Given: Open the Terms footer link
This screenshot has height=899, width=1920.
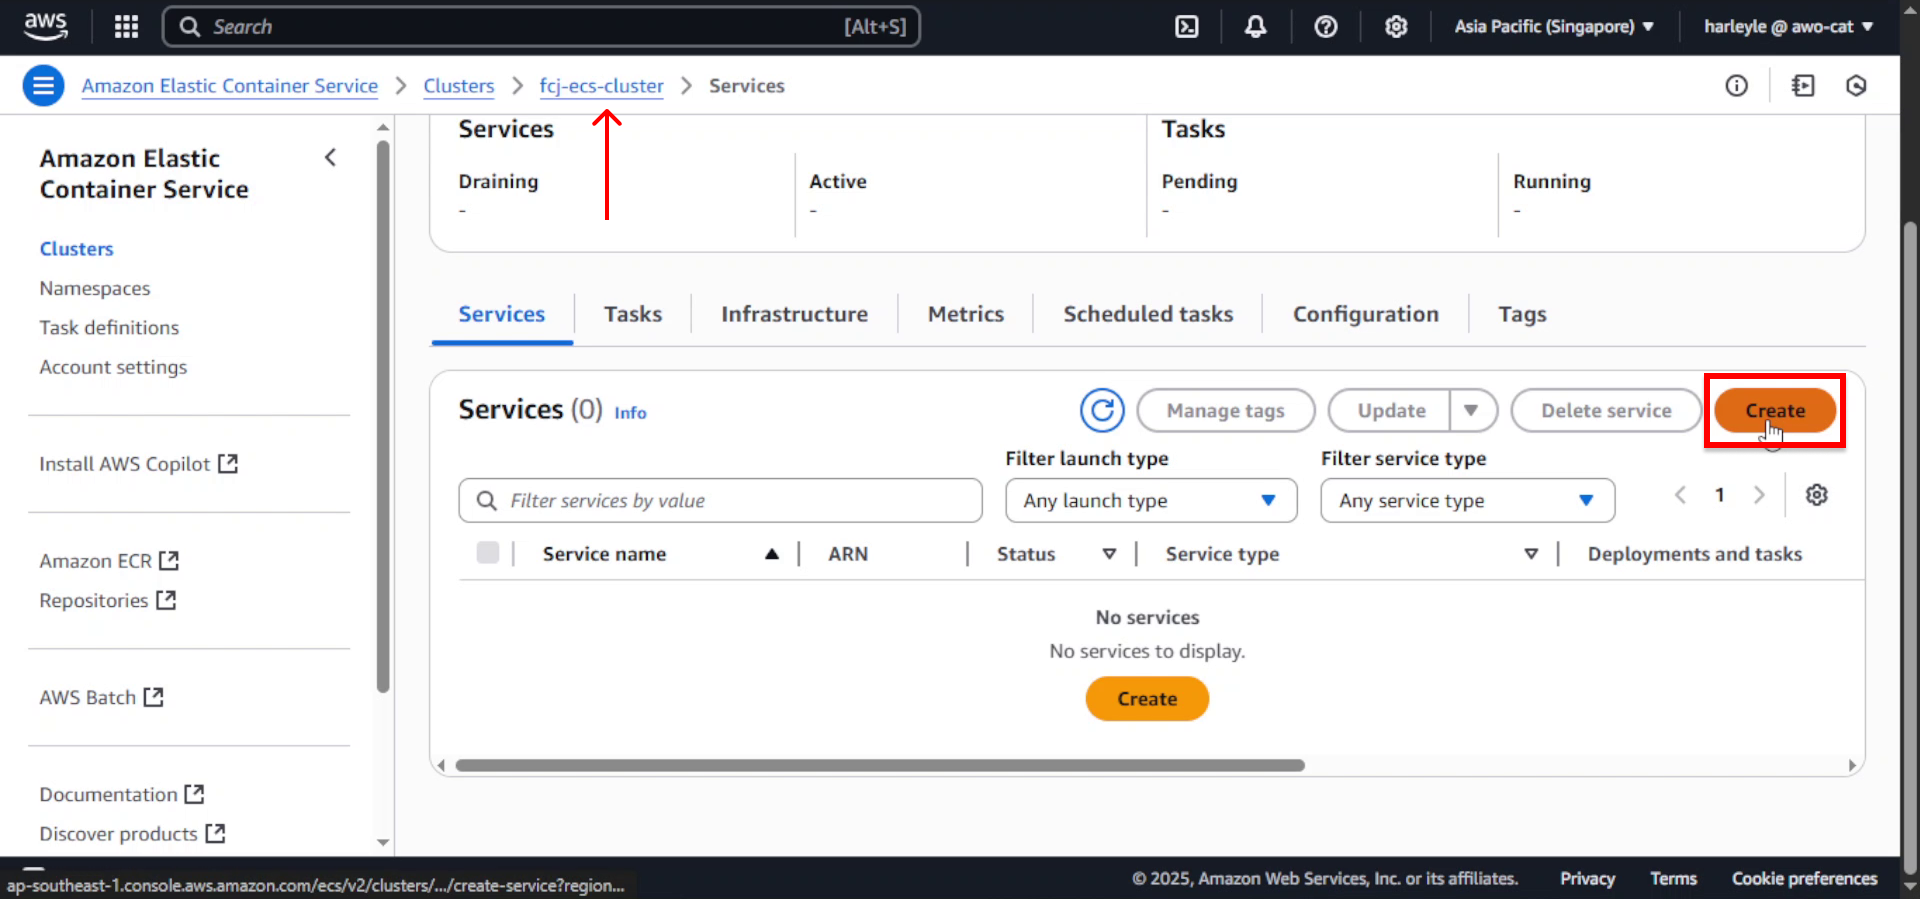Looking at the screenshot, I should 1673,878.
